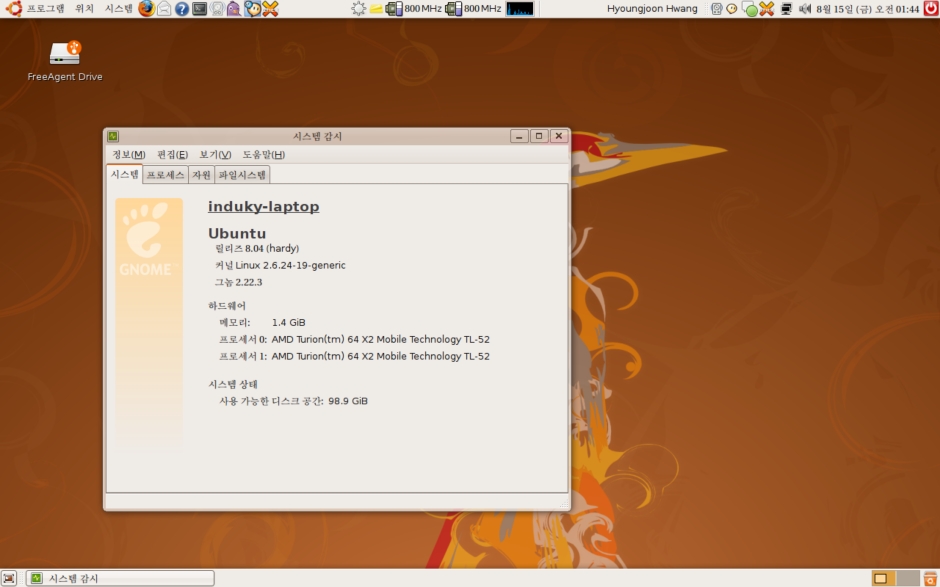Click the red power quit button

pyautogui.click(x=931, y=8)
